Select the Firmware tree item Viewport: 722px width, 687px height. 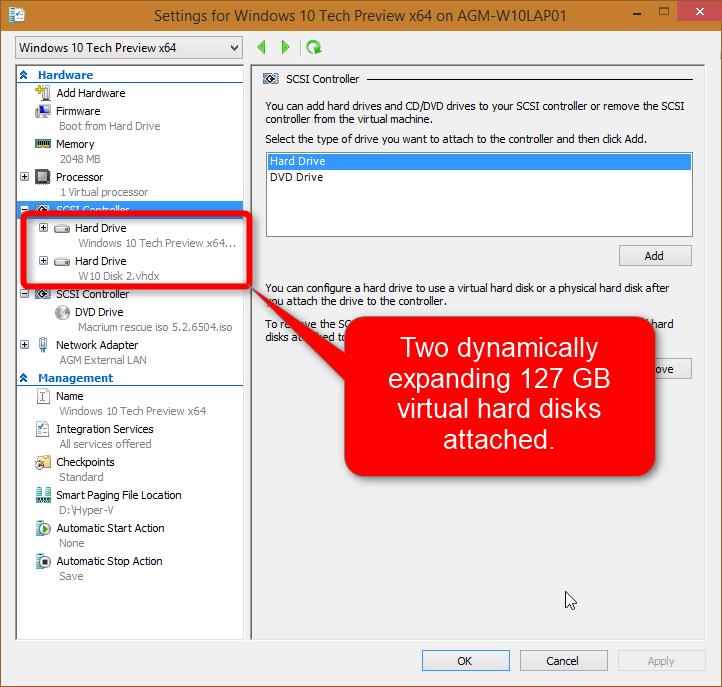pos(78,111)
